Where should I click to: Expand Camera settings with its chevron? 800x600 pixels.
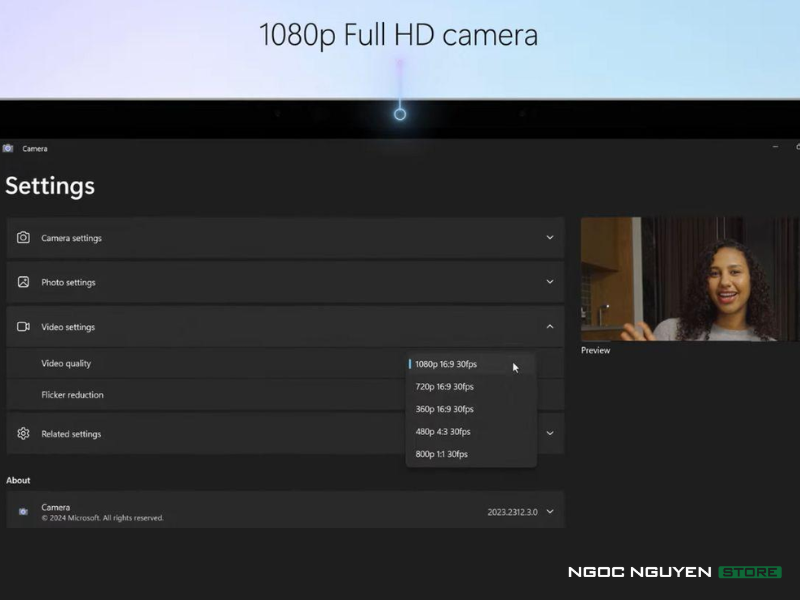coord(549,238)
